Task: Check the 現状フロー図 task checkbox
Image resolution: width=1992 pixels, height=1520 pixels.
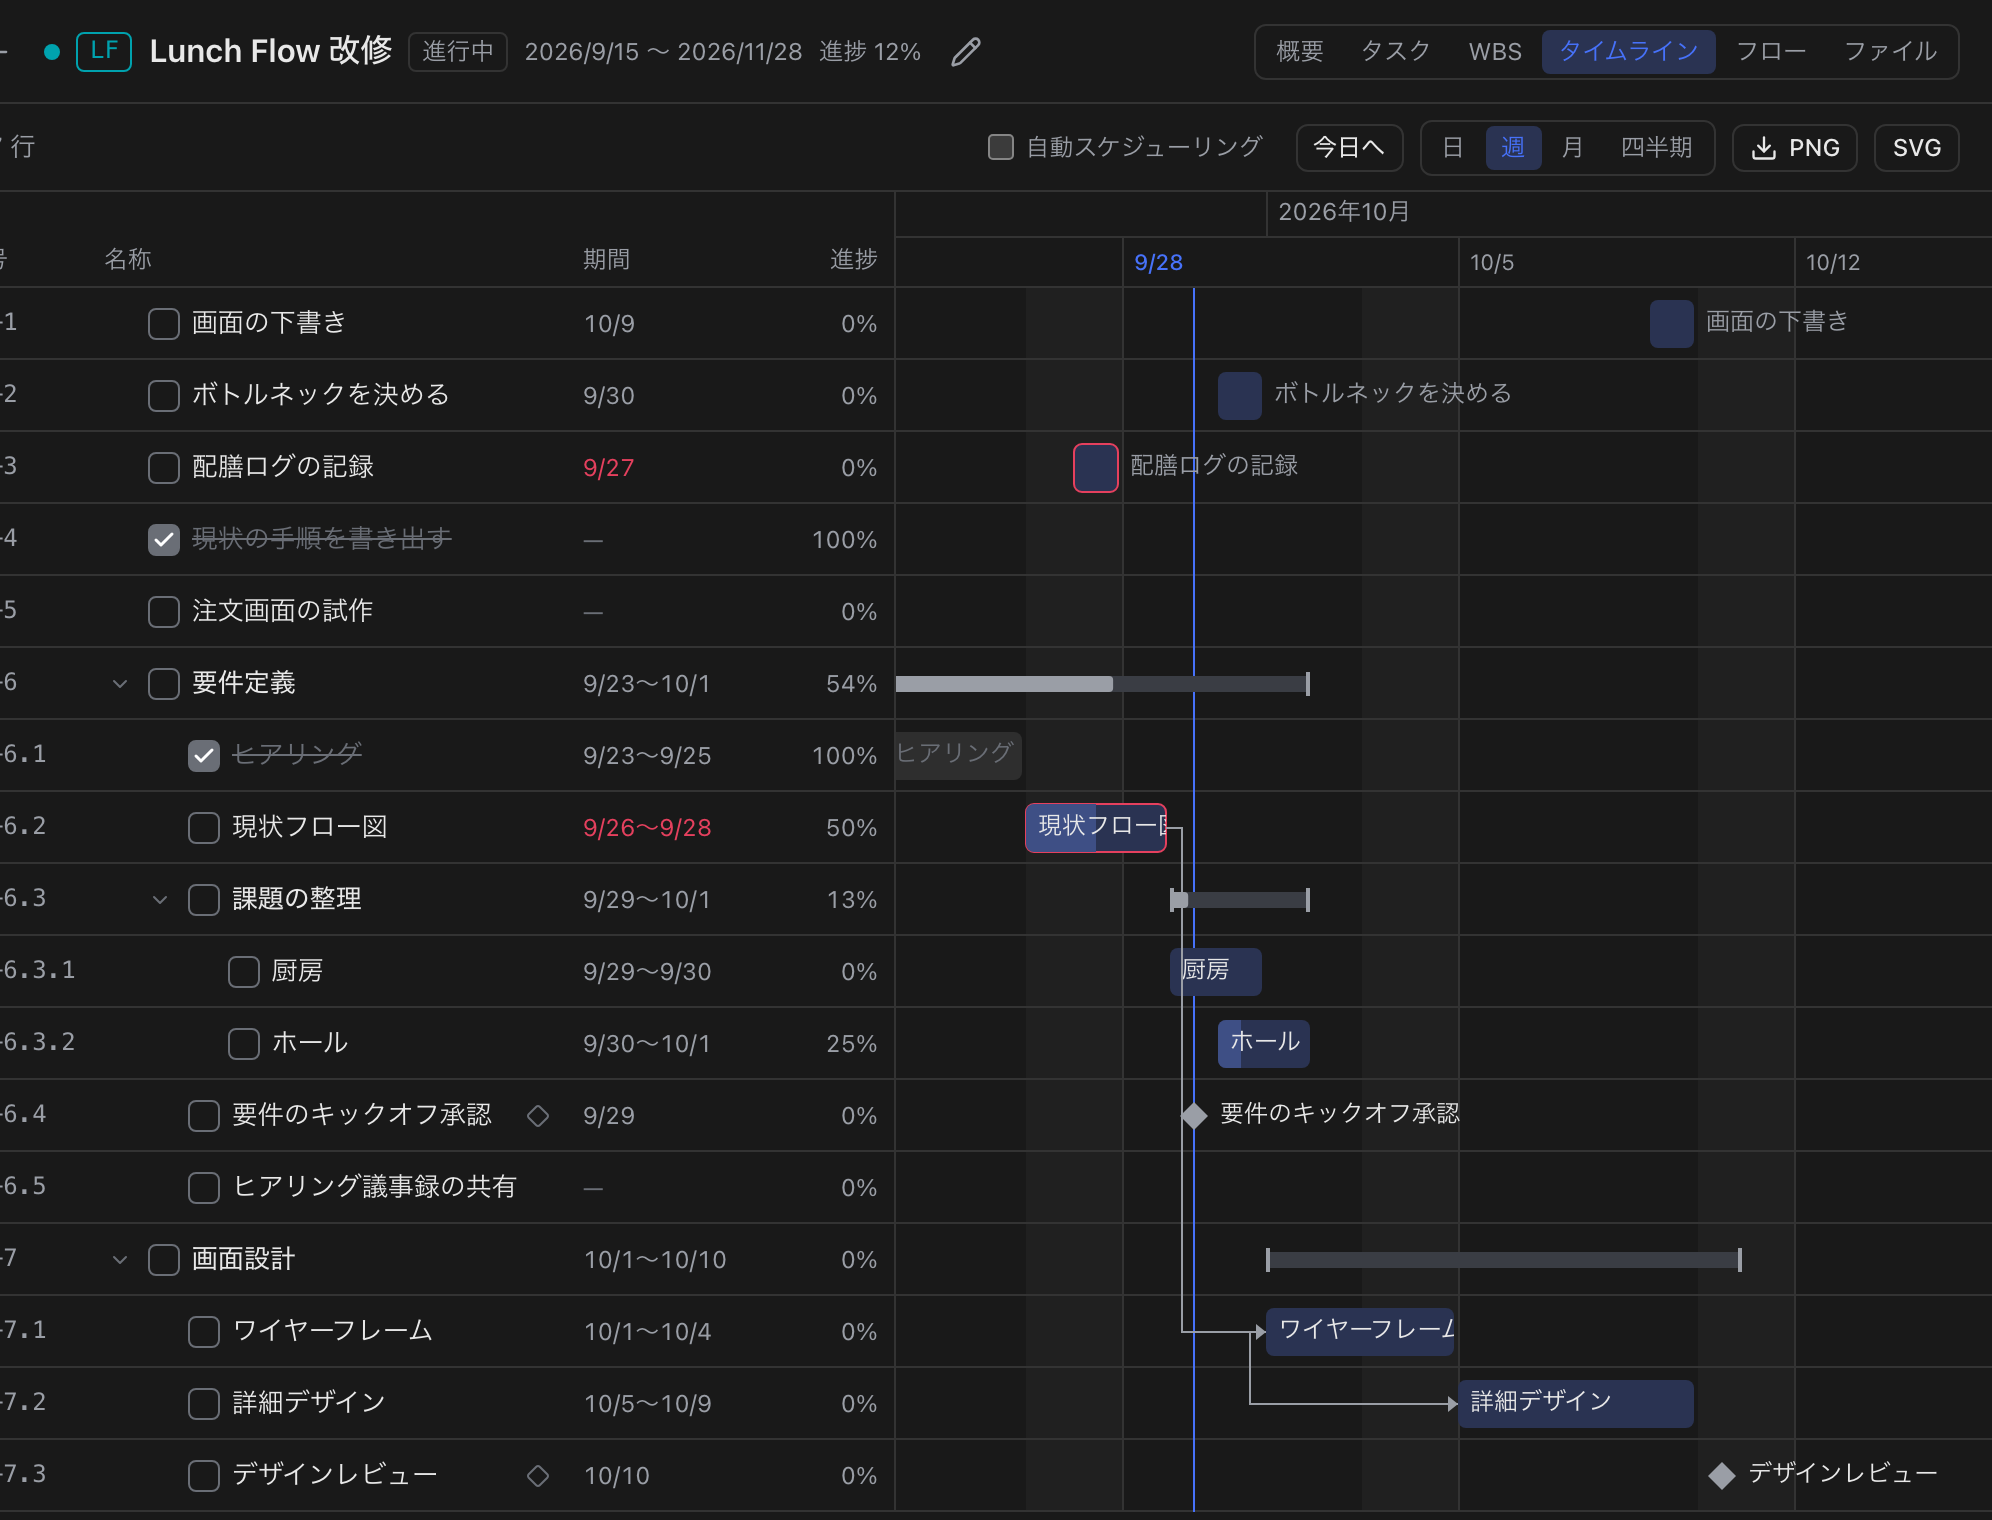Action: coord(204,827)
